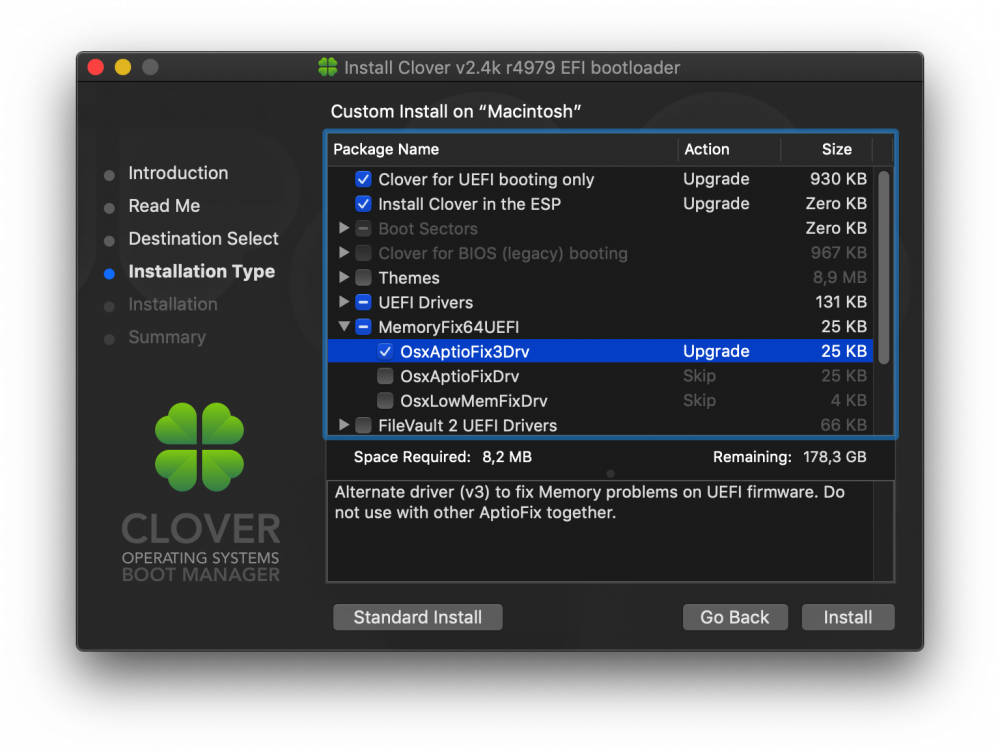The height and width of the screenshot is (752, 1000).
Task: Toggle Clover for BIOS (legacy) booting checkbox
Action: coord(363,253)
